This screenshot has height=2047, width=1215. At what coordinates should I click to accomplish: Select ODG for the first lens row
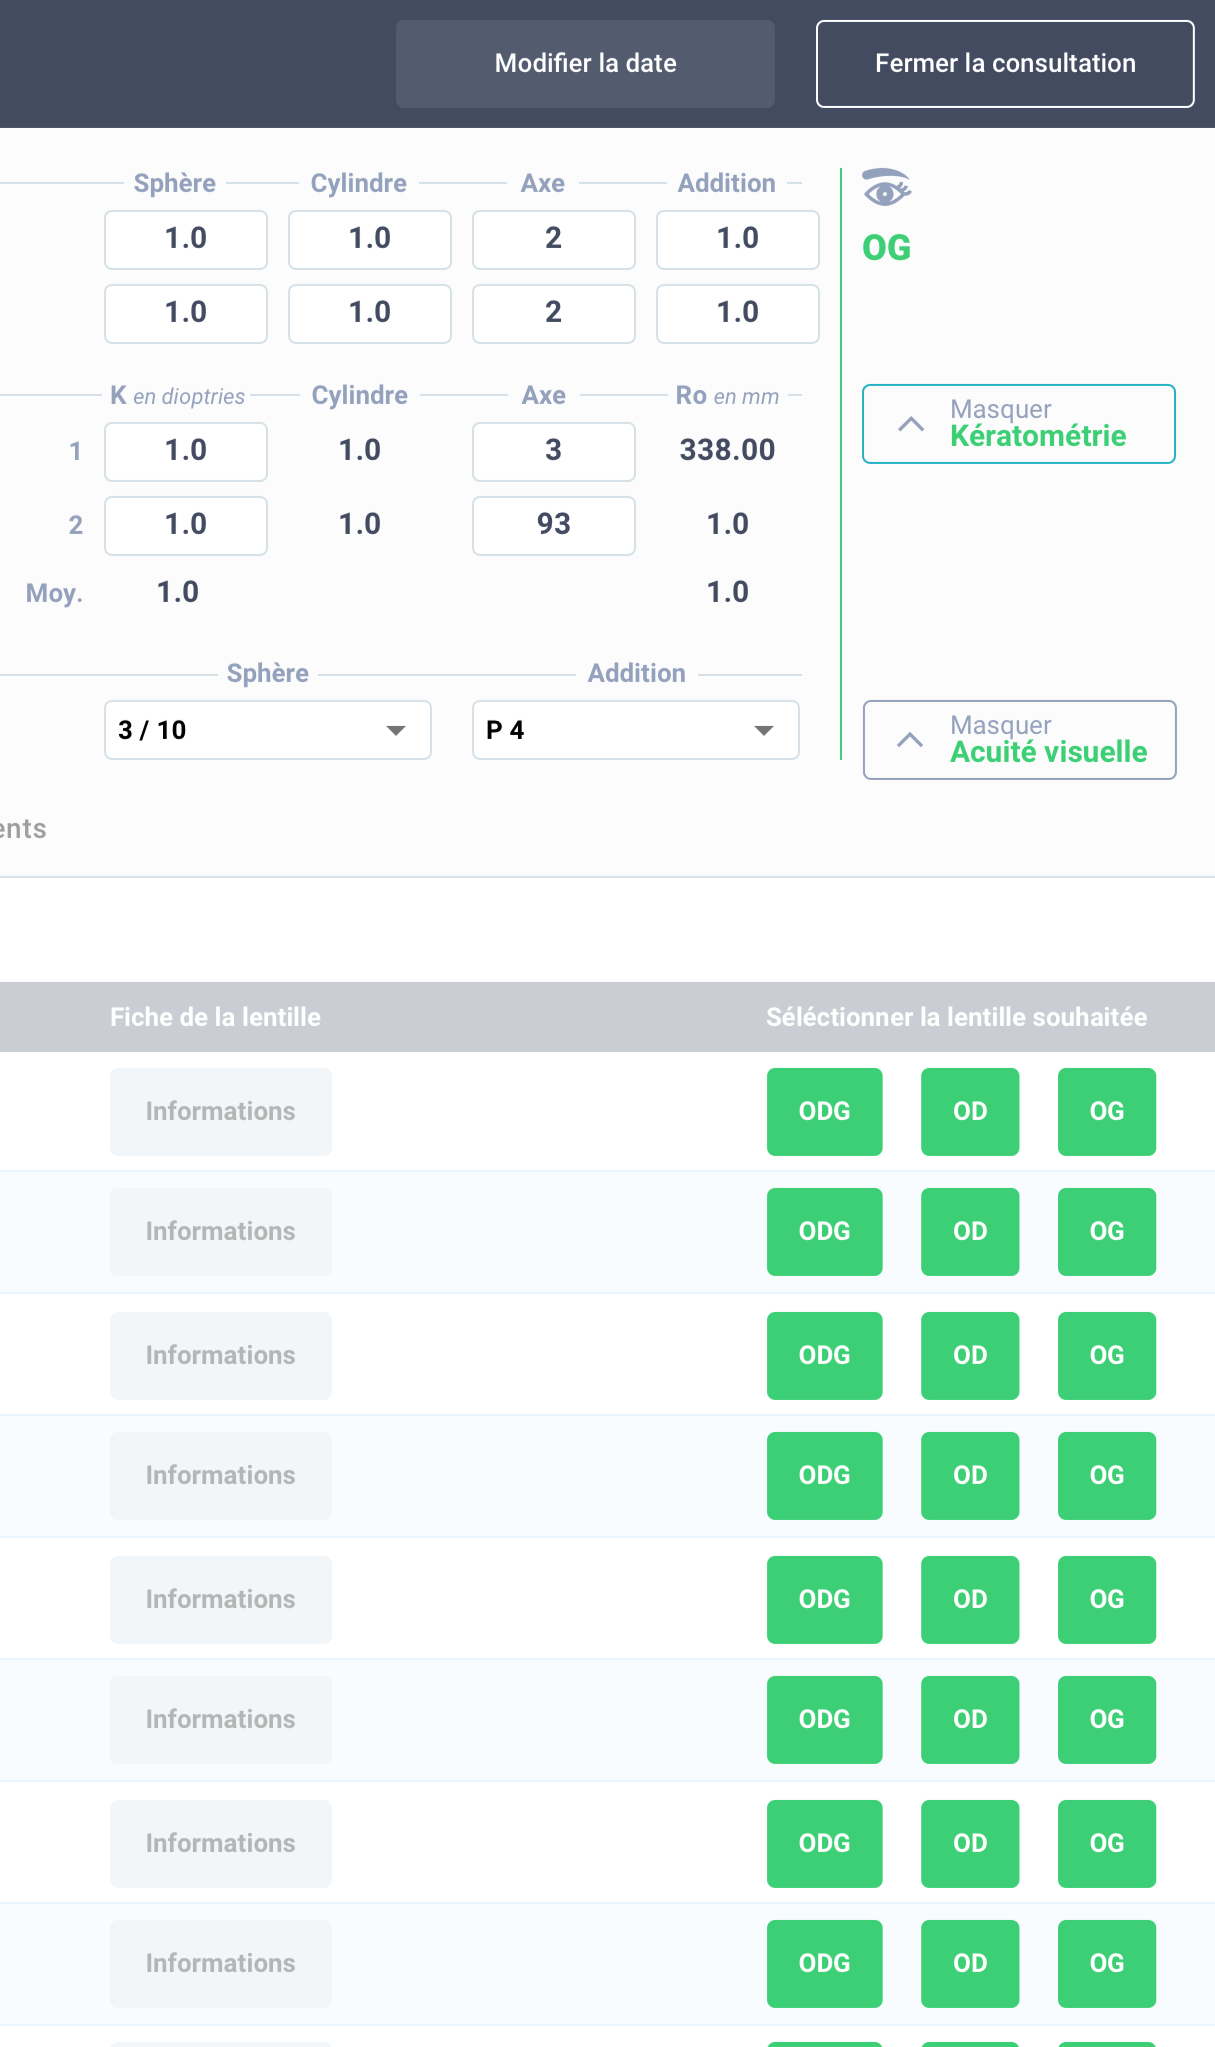coord(825,1112)
